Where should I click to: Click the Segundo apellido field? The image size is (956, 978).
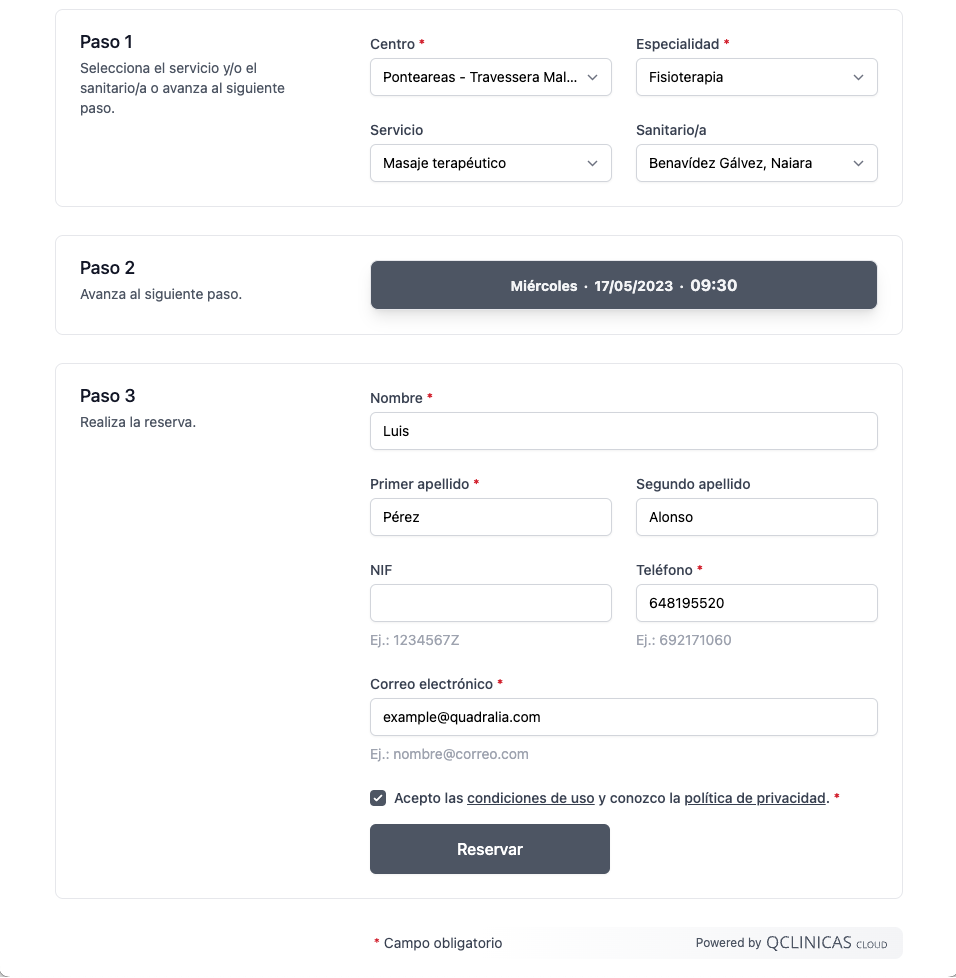click(756, 517)
